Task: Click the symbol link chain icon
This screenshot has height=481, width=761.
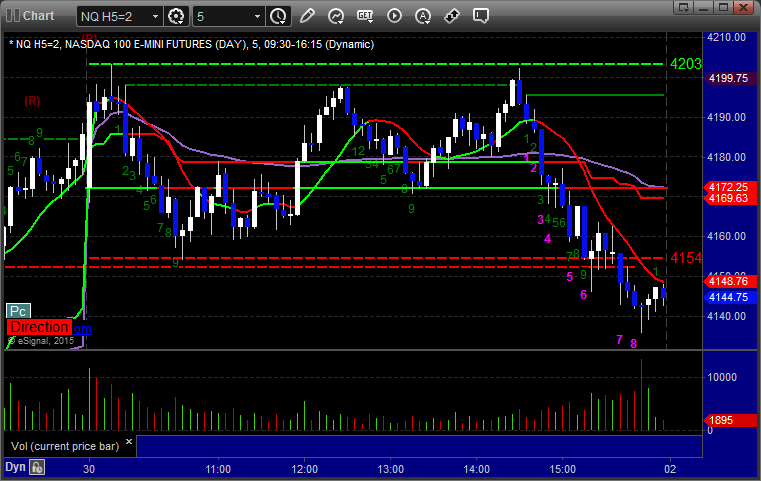Action: (x=452, y=16)
